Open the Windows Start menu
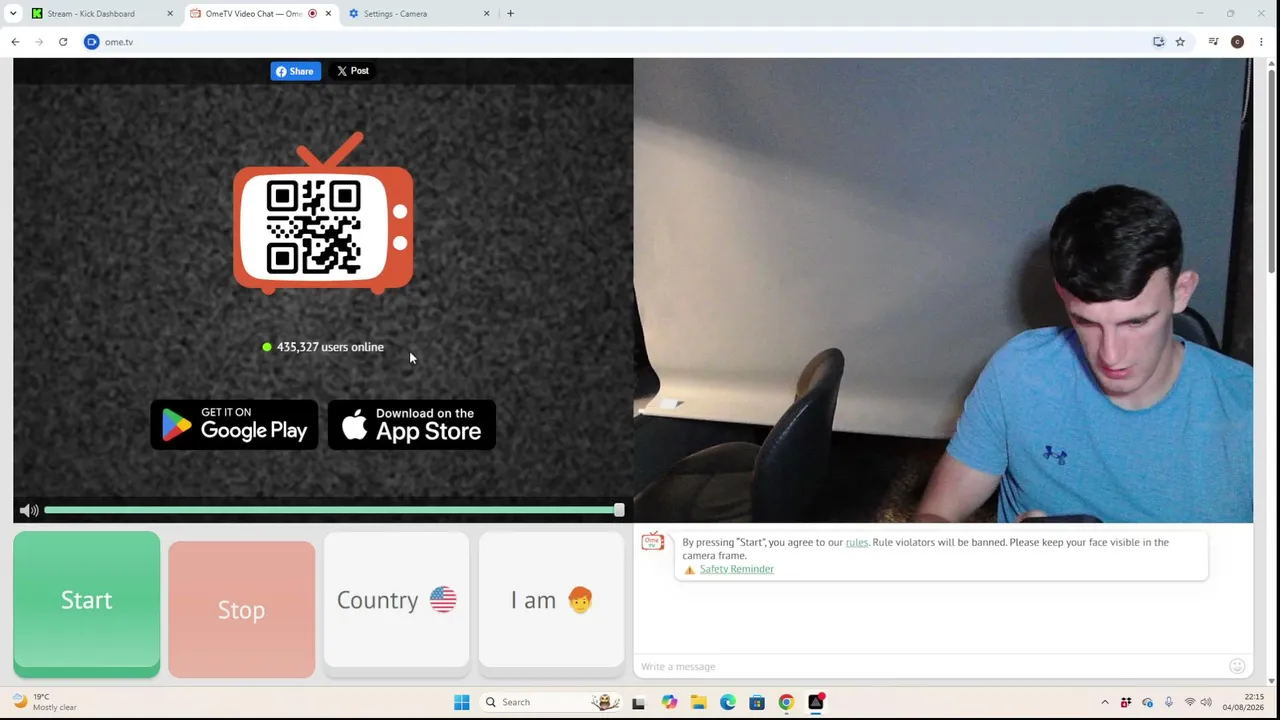The height and width of the screenshot is (720, 1280). [x=461, y=702]
